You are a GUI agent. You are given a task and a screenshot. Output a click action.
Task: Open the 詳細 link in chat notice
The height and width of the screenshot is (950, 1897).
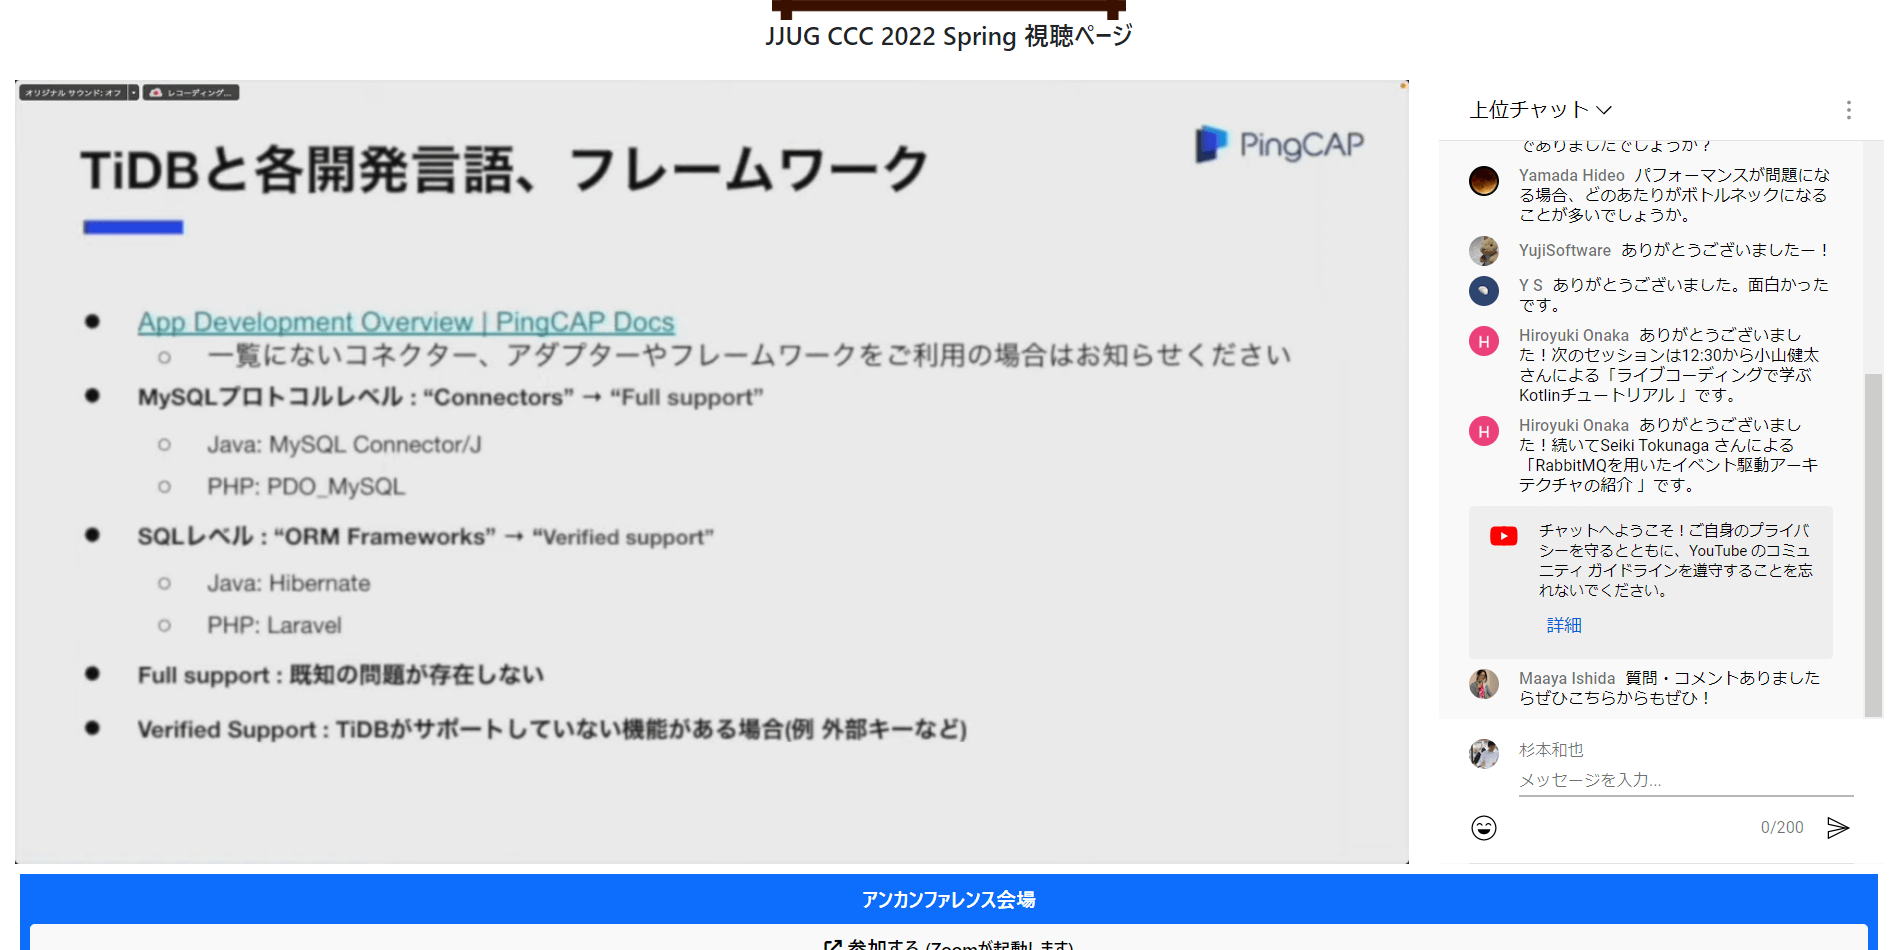coord(1564,625)
